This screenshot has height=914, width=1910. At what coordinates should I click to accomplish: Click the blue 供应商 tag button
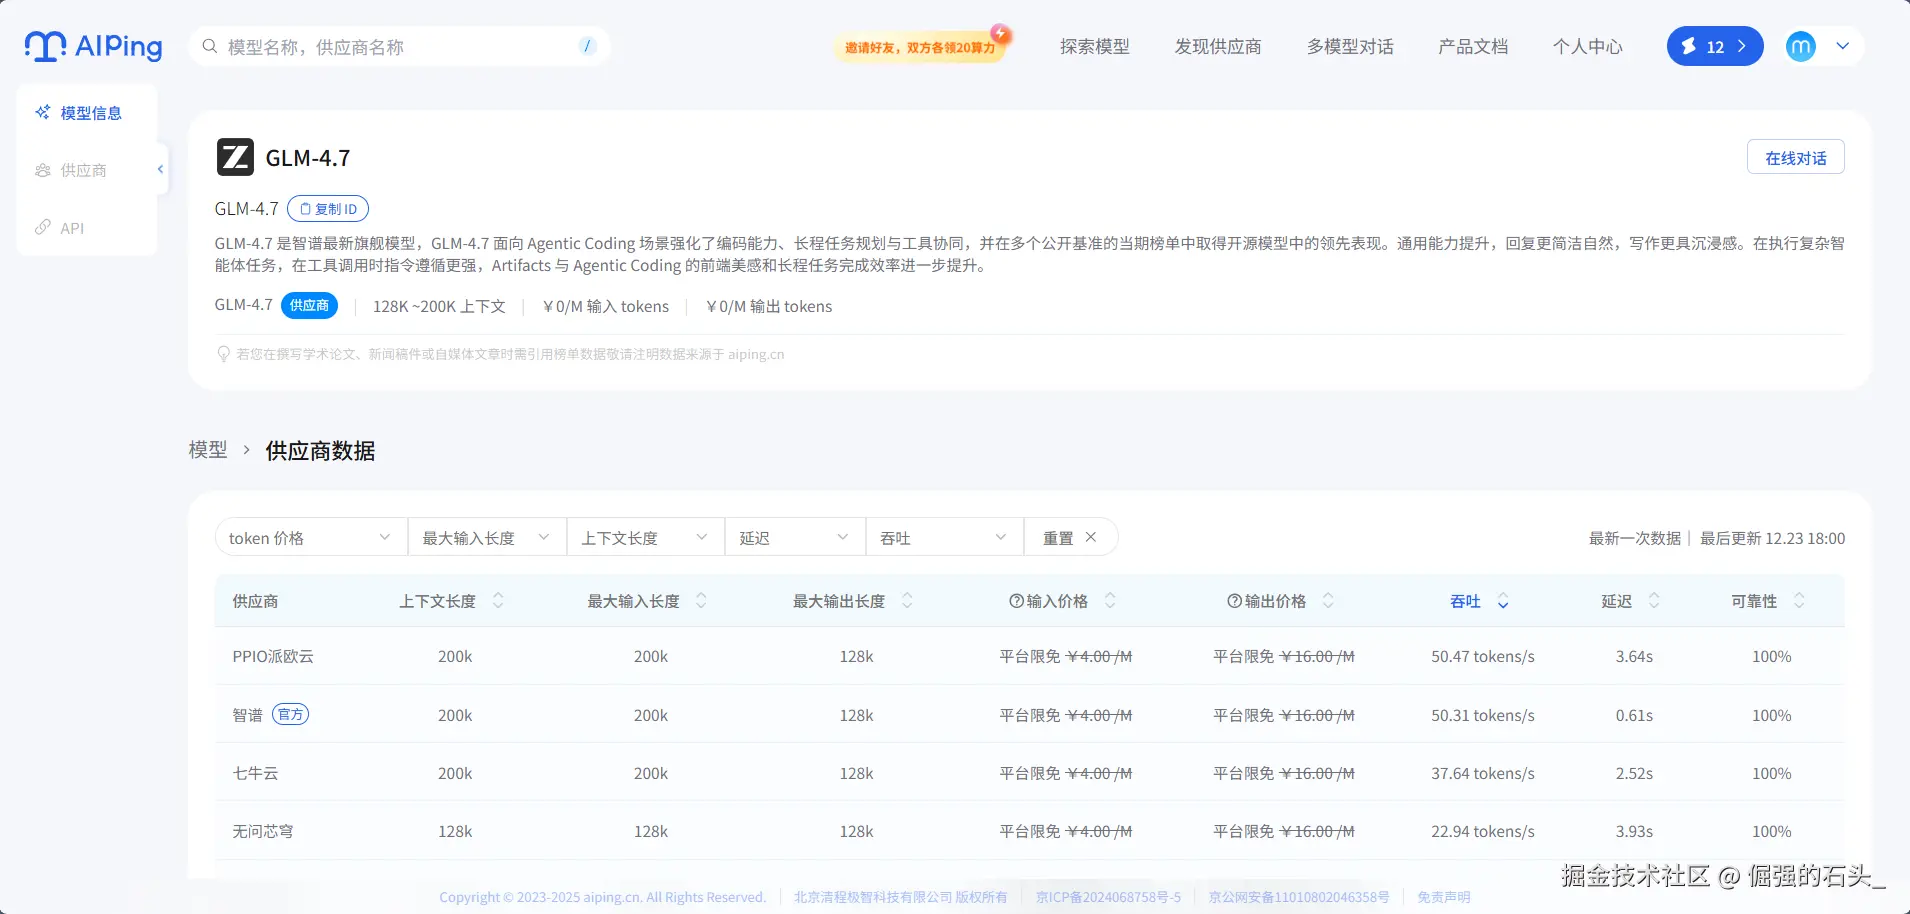pyautogui.click(x=309, y=305)
